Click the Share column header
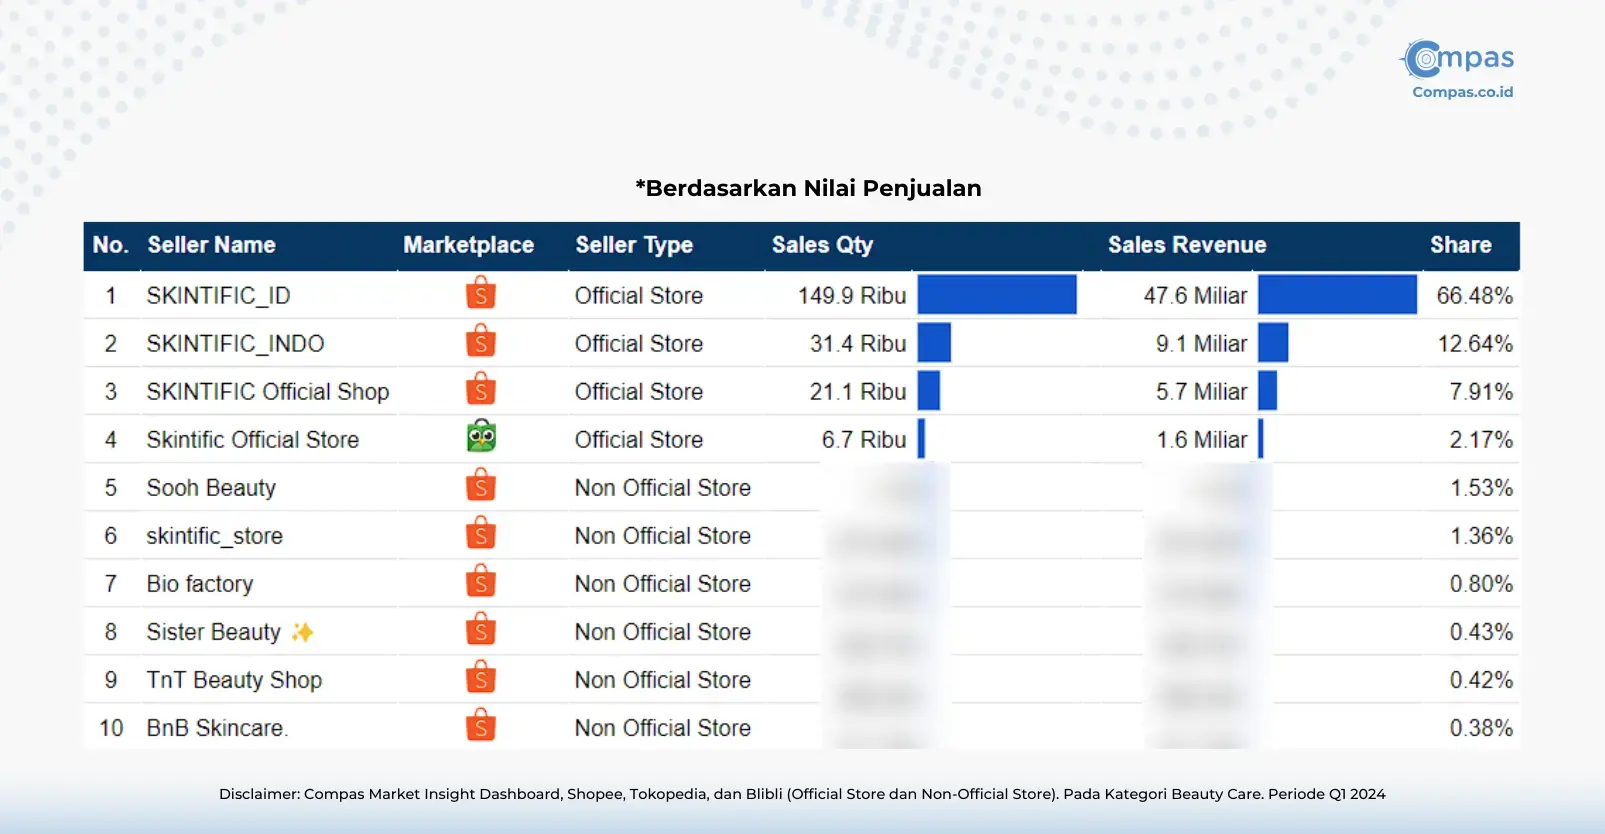This screenshot has height=834, width=1605. [x=1460, y=245]
